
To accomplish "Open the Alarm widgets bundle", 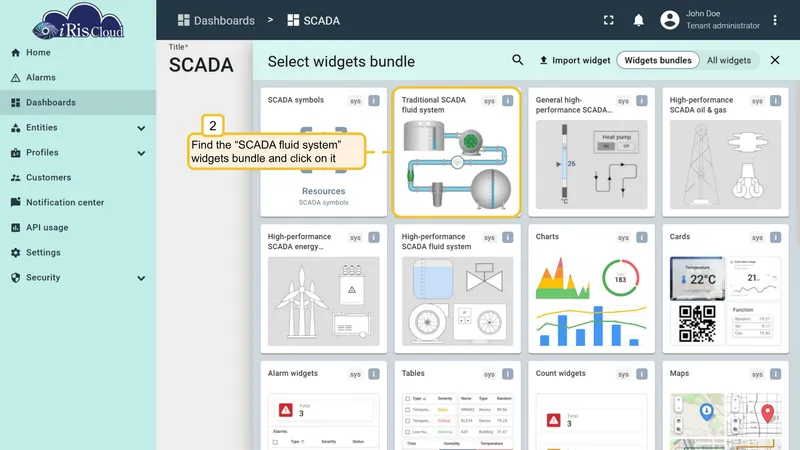I will pos(323,406).
